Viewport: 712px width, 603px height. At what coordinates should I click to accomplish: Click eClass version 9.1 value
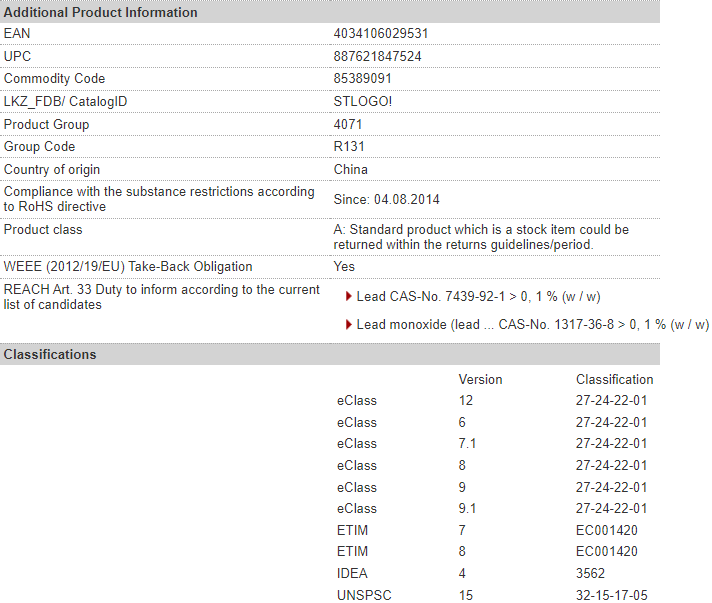pos(467,509)
